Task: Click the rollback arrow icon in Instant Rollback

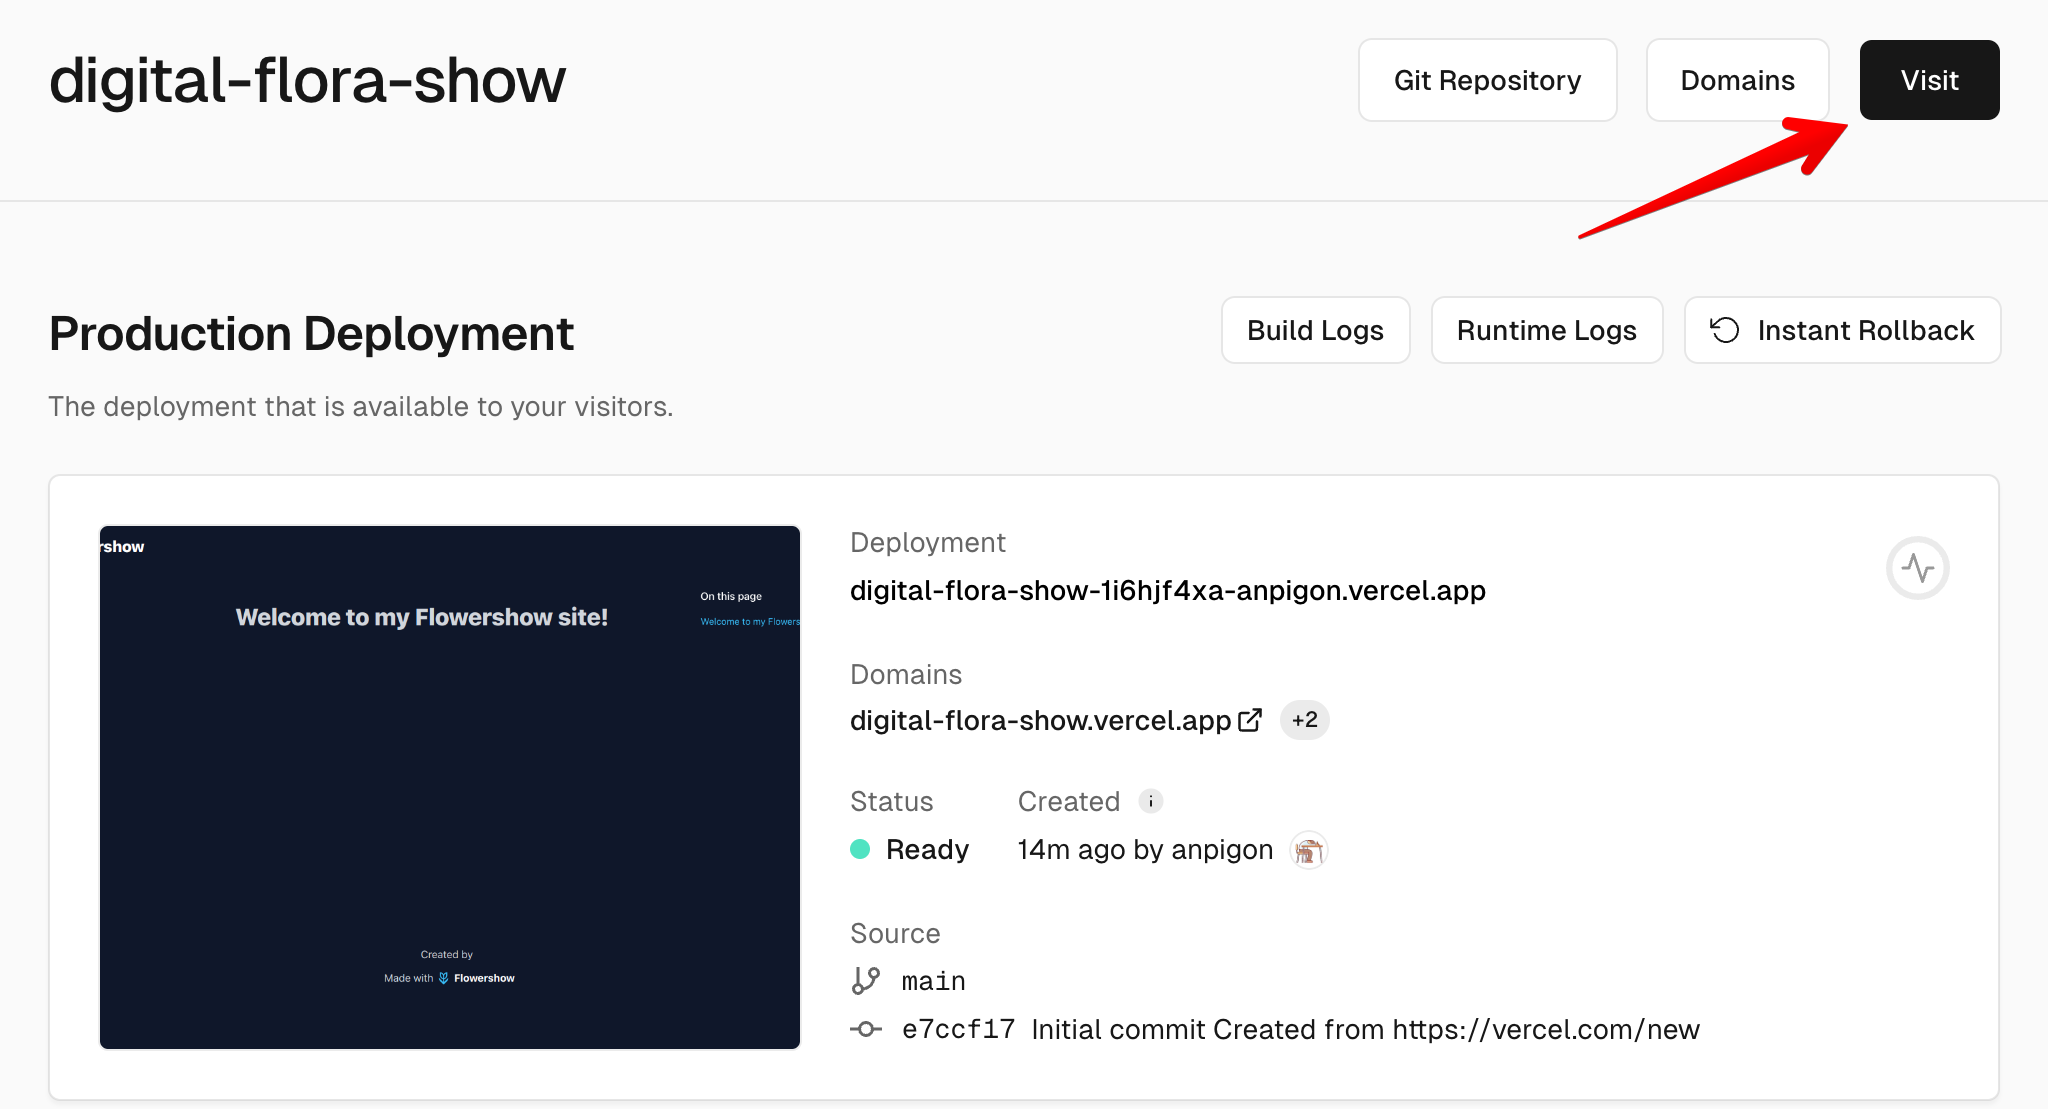Action: click(1725, 330)
